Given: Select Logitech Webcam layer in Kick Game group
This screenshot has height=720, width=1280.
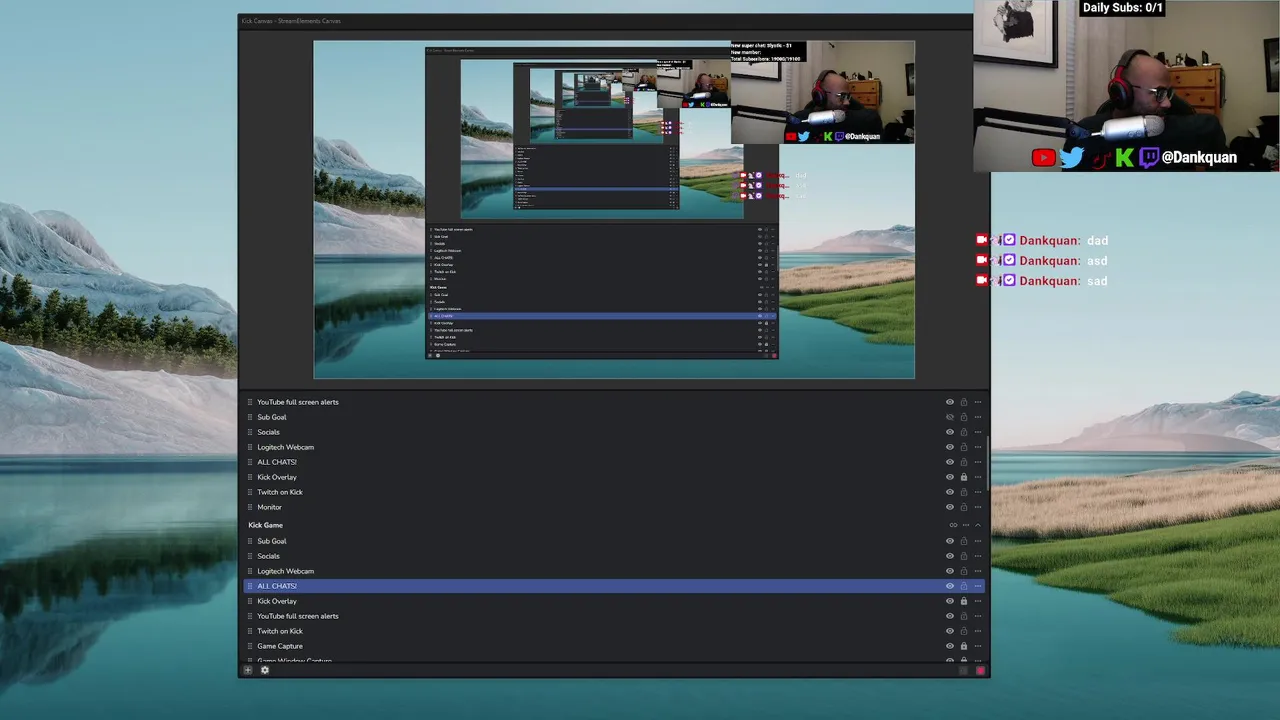Looking at the screenshot, I should point(614,571).
